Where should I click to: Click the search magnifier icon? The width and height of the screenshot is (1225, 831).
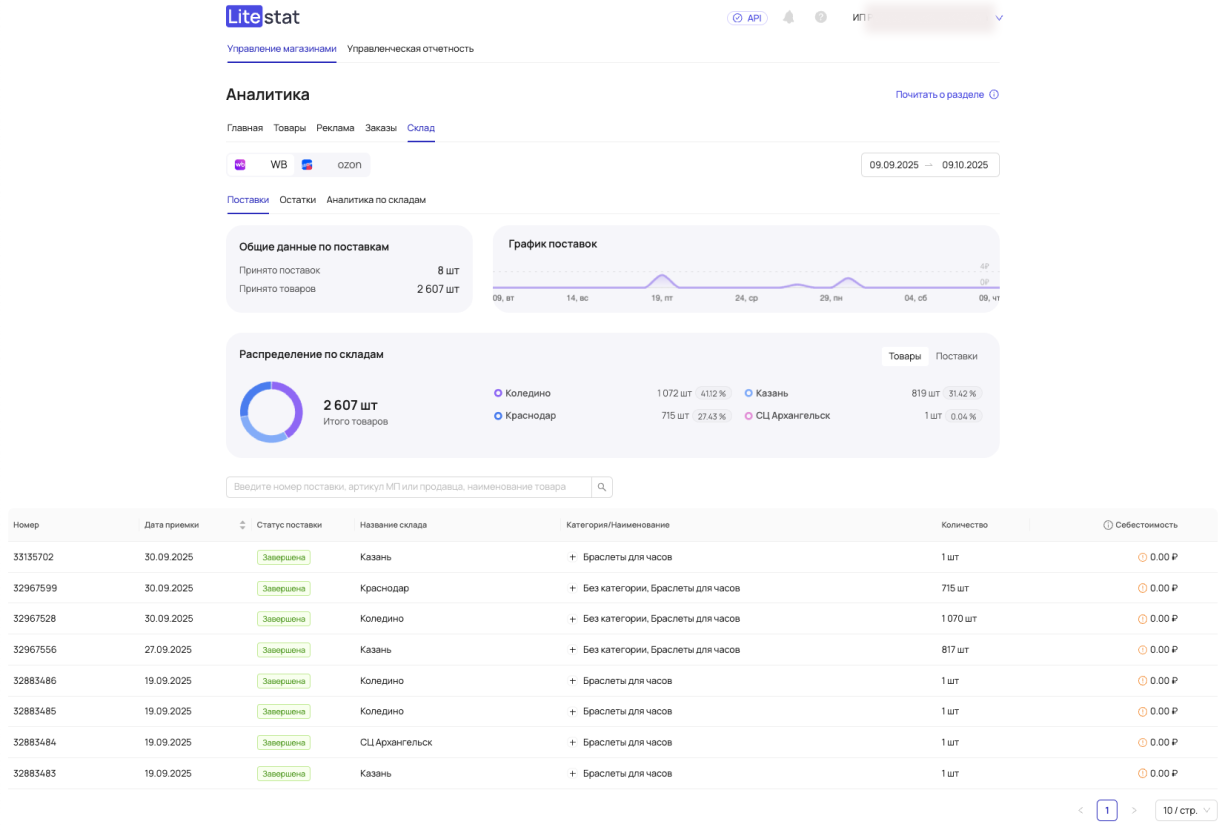coord(602,487)
